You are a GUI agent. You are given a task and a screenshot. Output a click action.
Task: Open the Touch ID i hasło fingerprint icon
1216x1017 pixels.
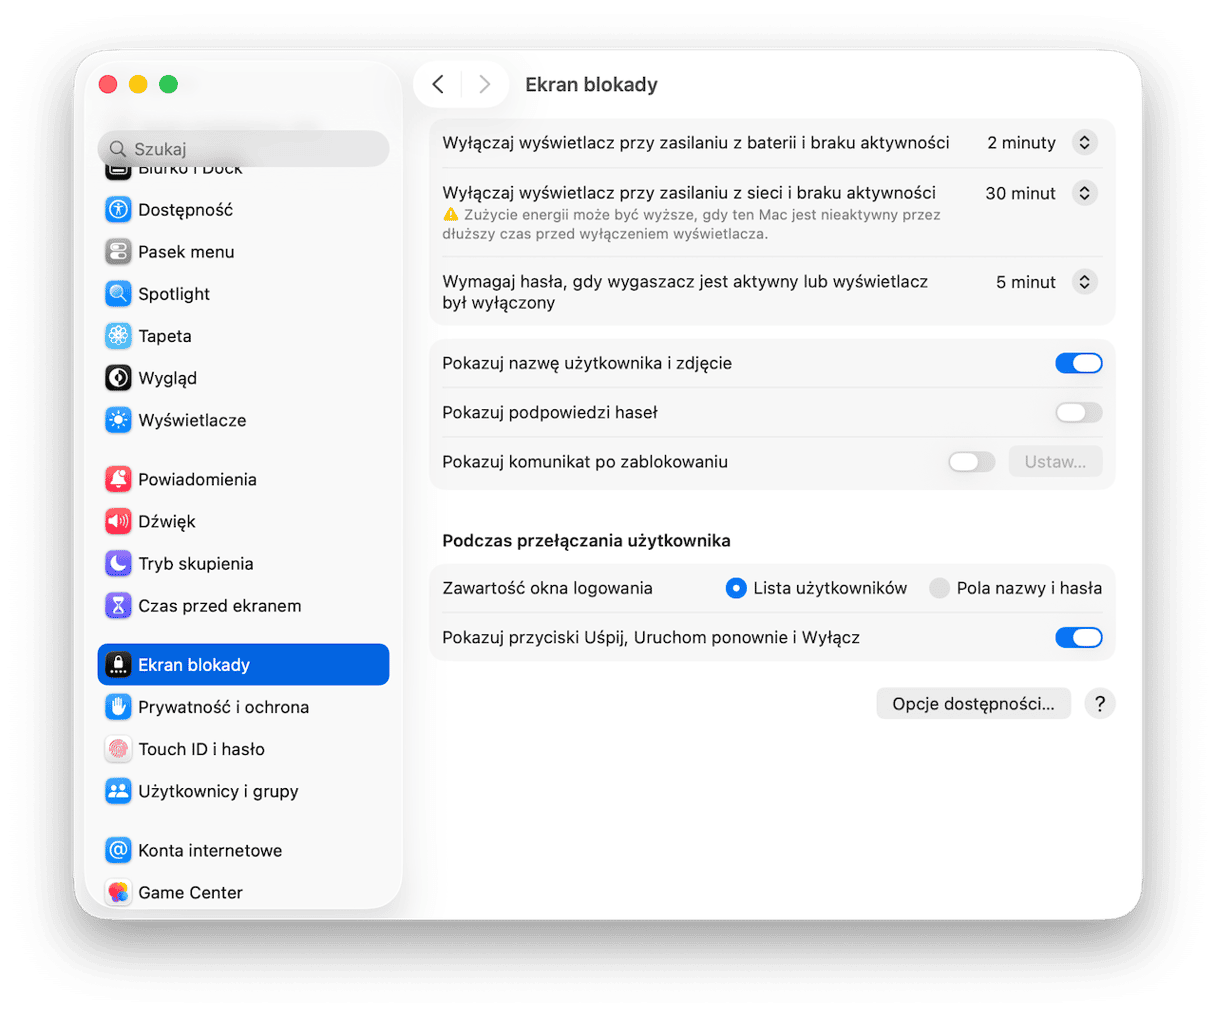pos(118,749)
